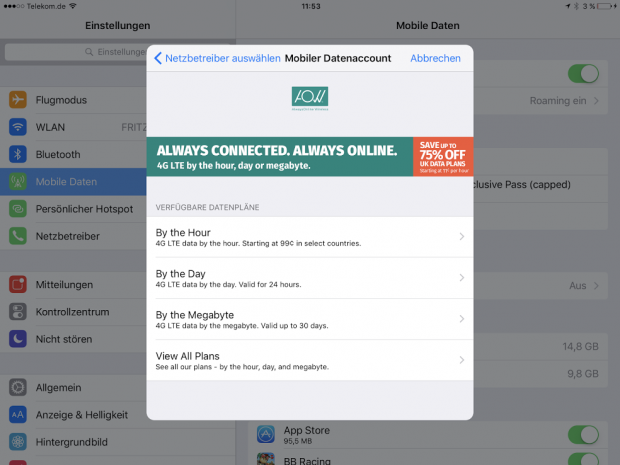Open the By the Day plan chevron
Screen dimensions: 620x465
[461, 278]
